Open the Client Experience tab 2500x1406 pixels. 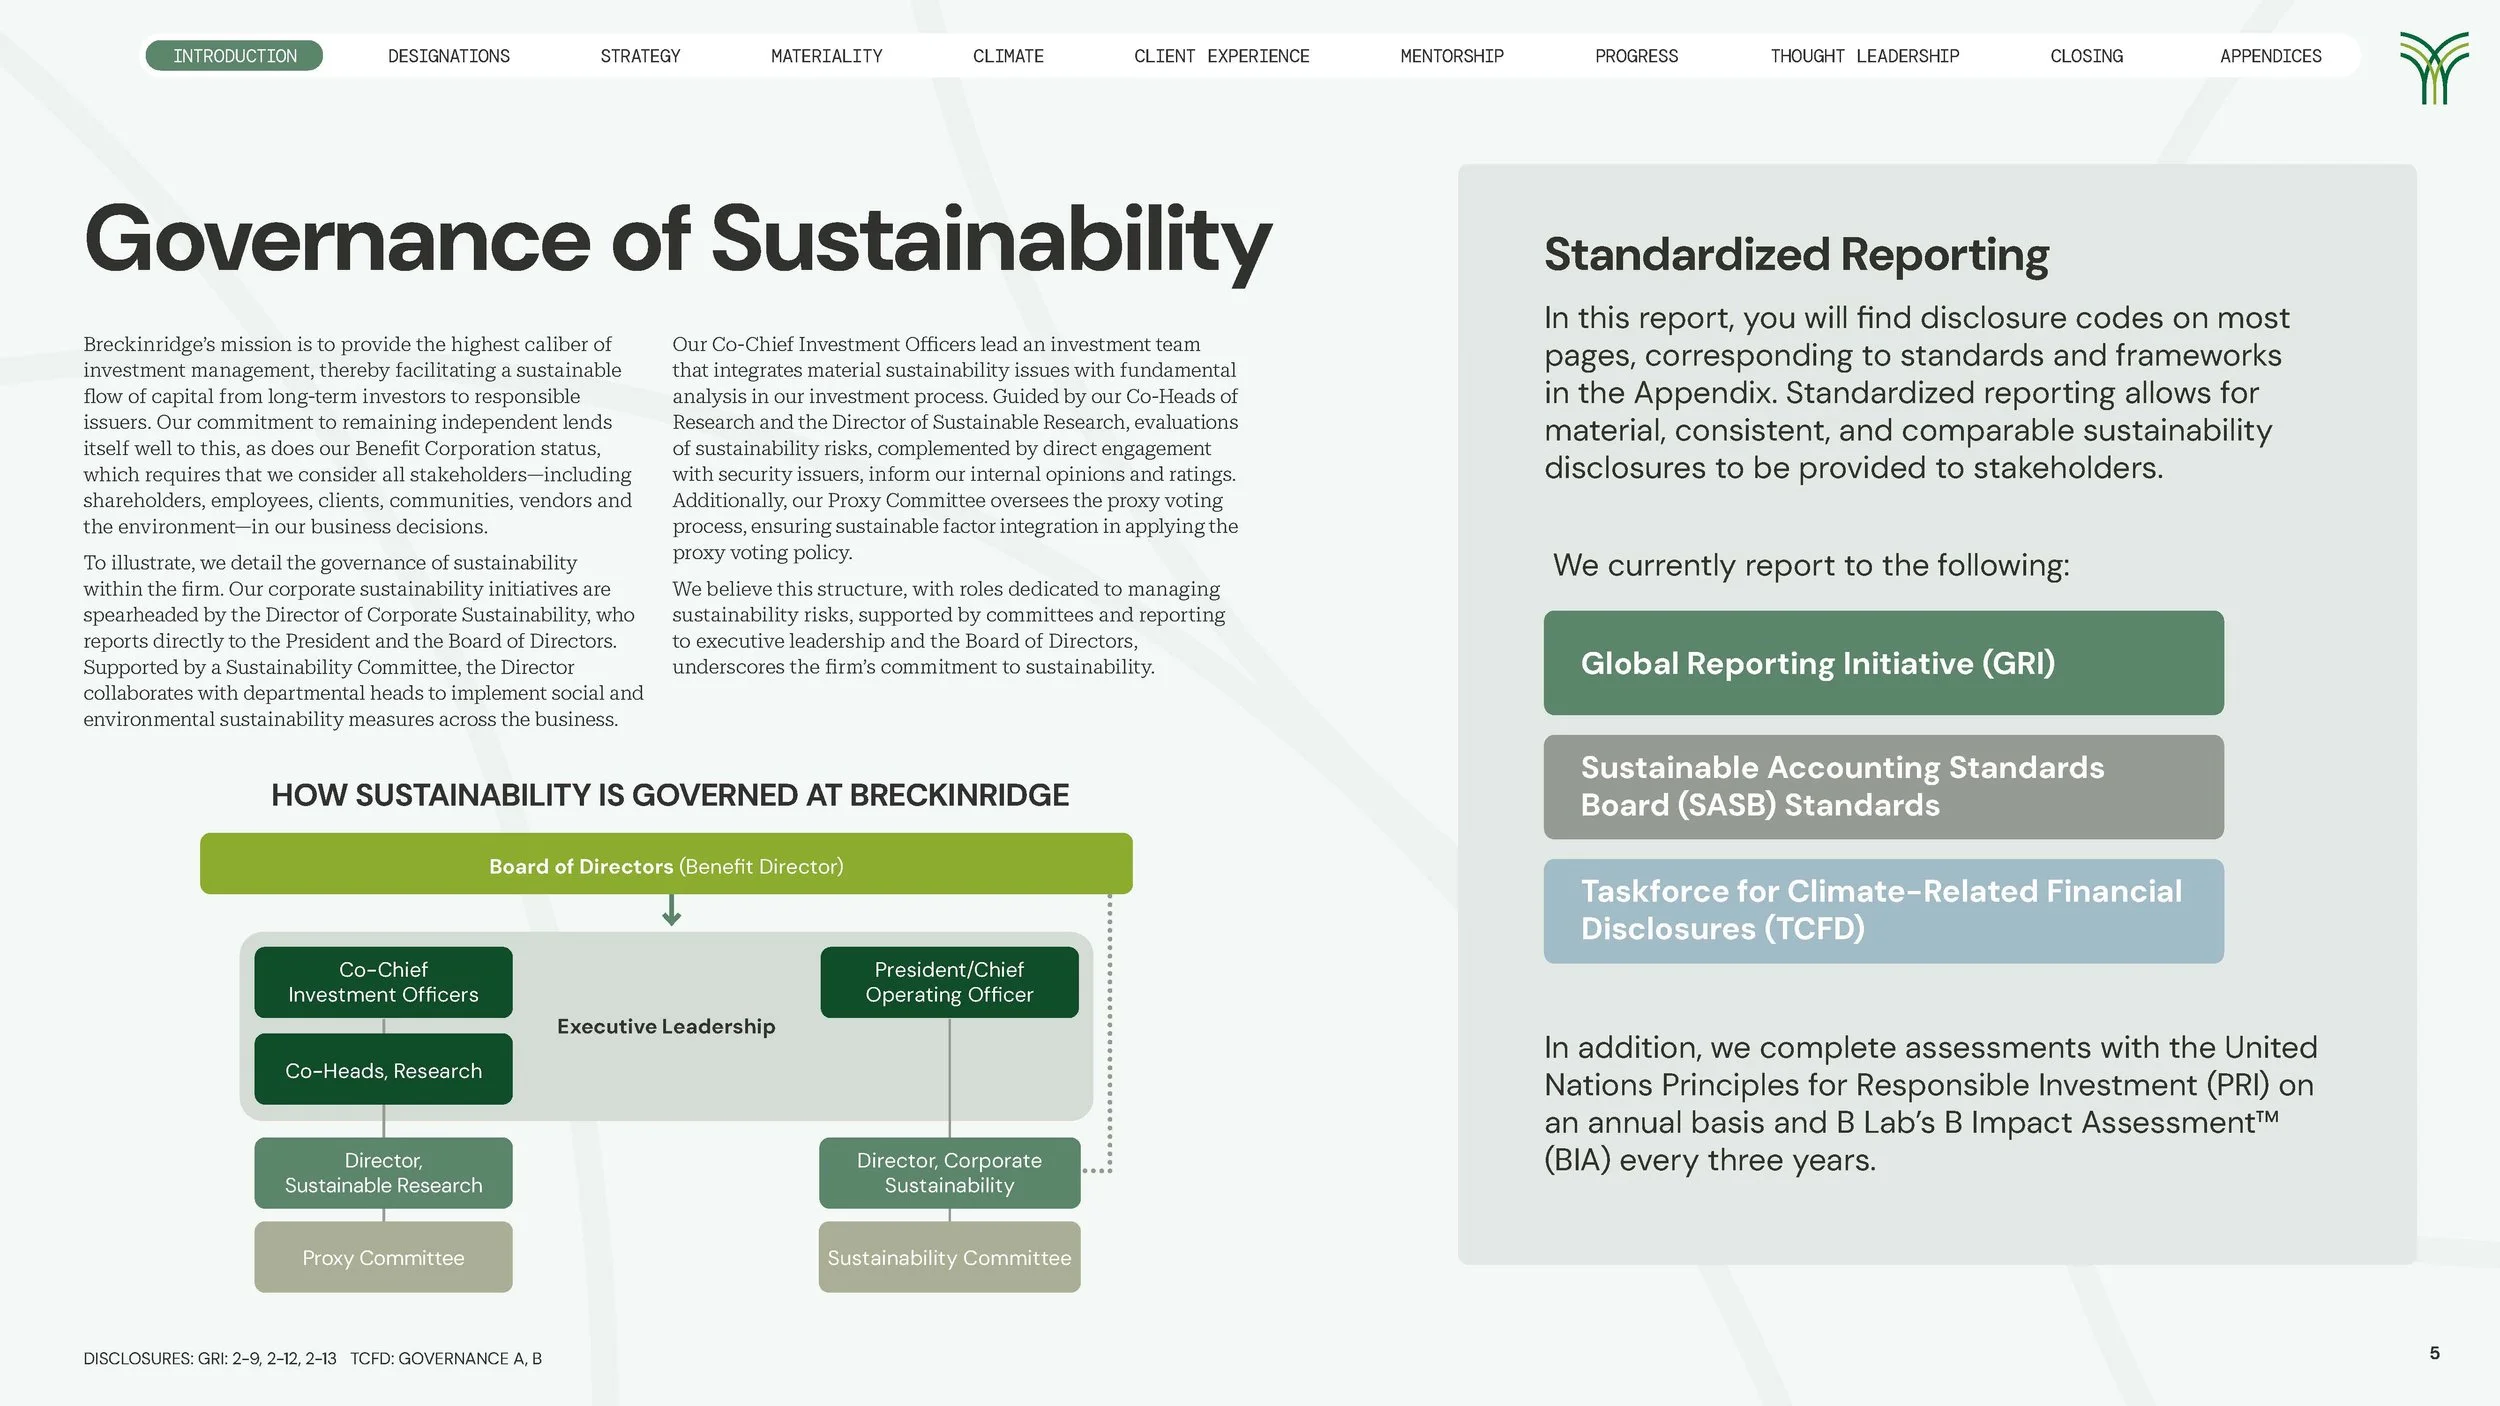point(1221,56)
